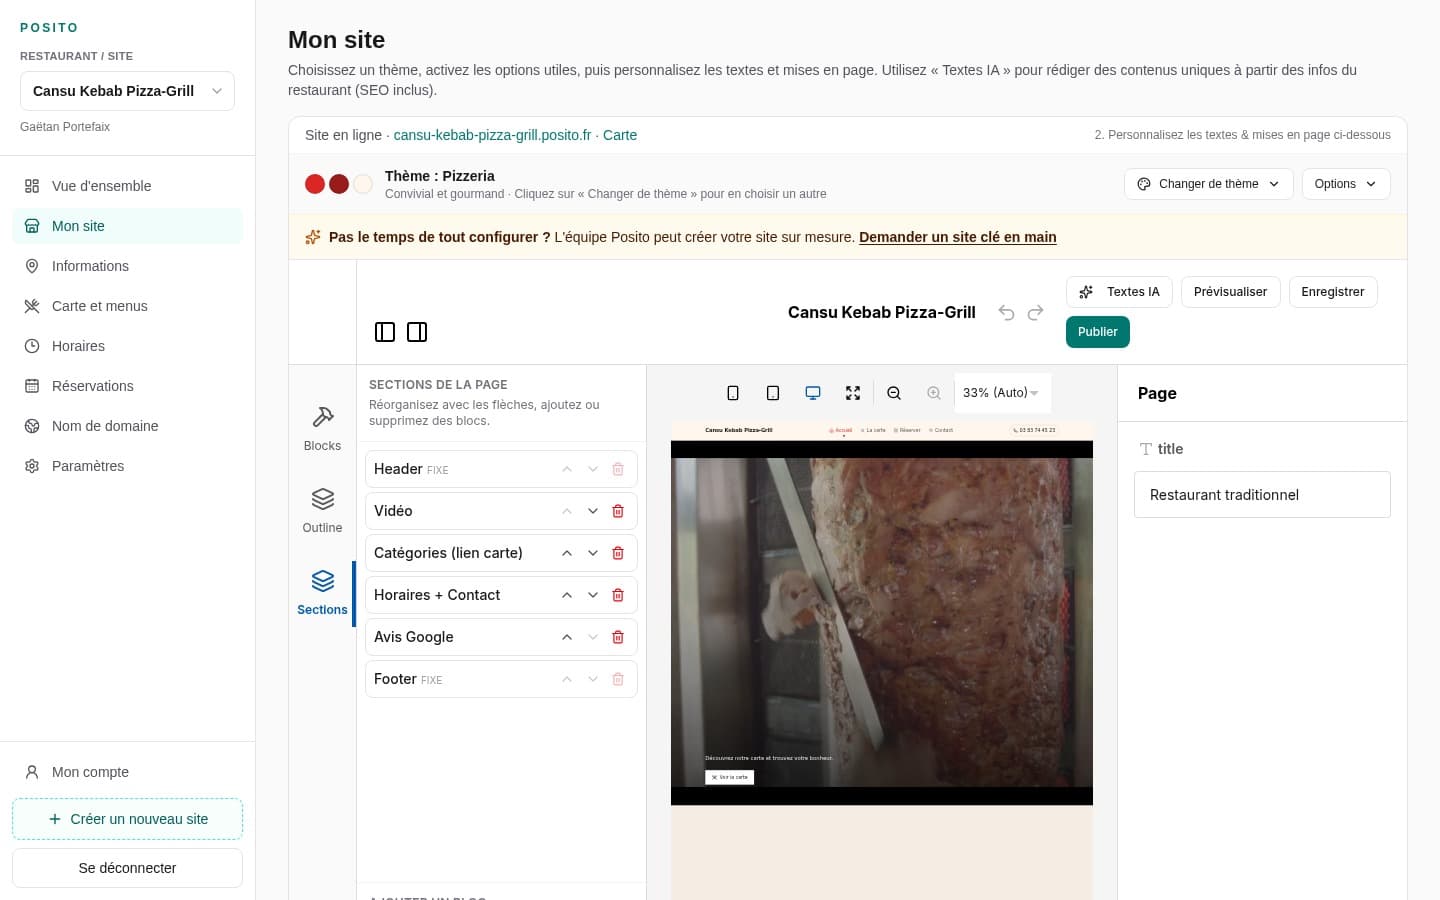Click the kebab video preview thumbnail
1440x900 pixels.
[x=882, y=623]
